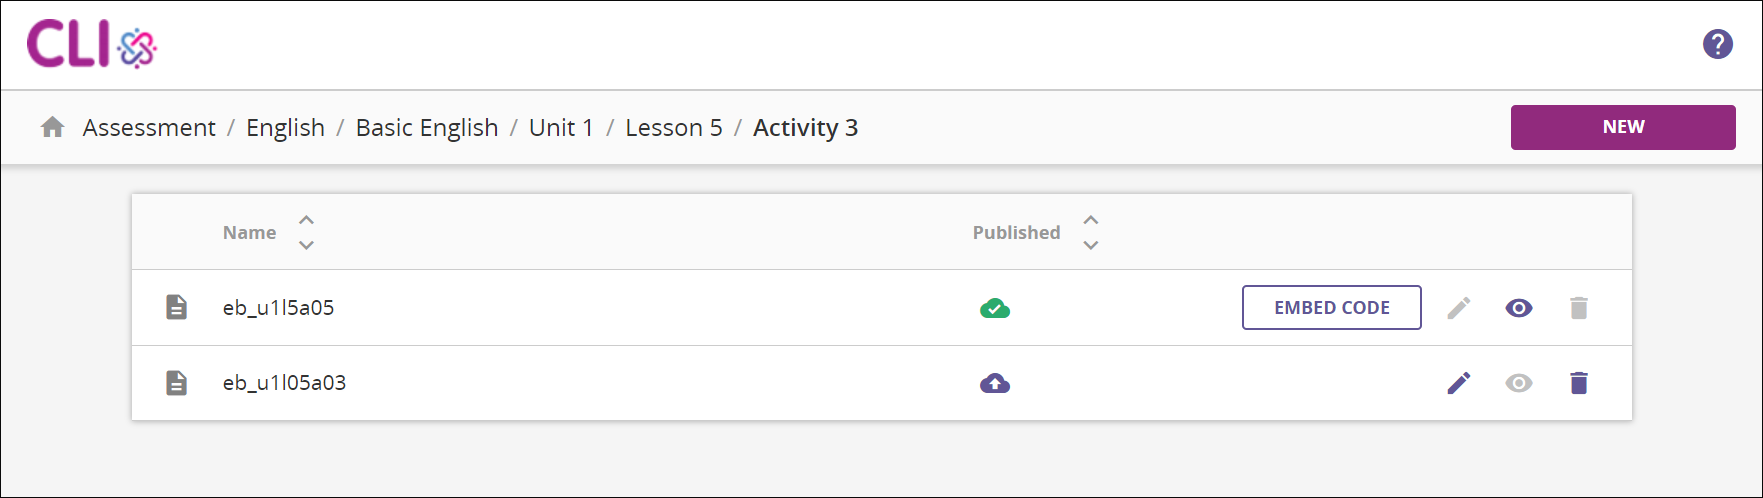This screenshot has width=1763, height=498.
Task: Click the pencil icon for eb_u1l5a05
Action: point(1459,308)
